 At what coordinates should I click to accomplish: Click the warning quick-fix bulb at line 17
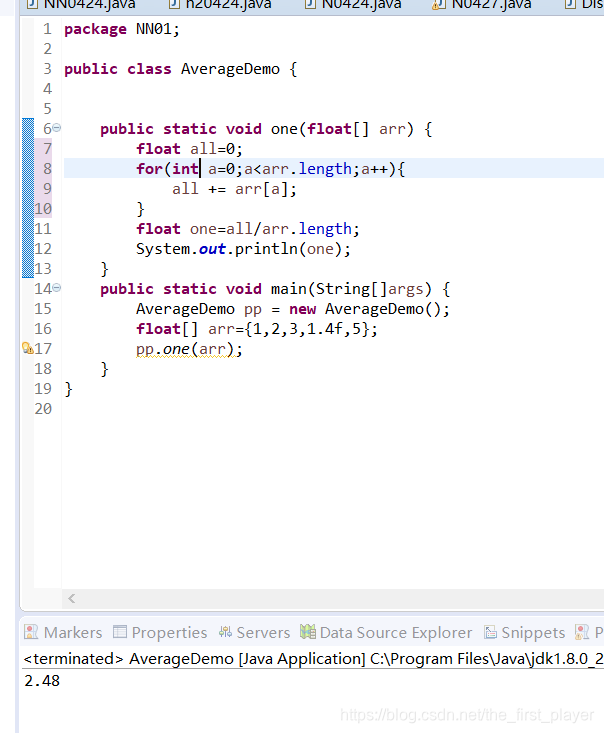(x=28, y=348)
